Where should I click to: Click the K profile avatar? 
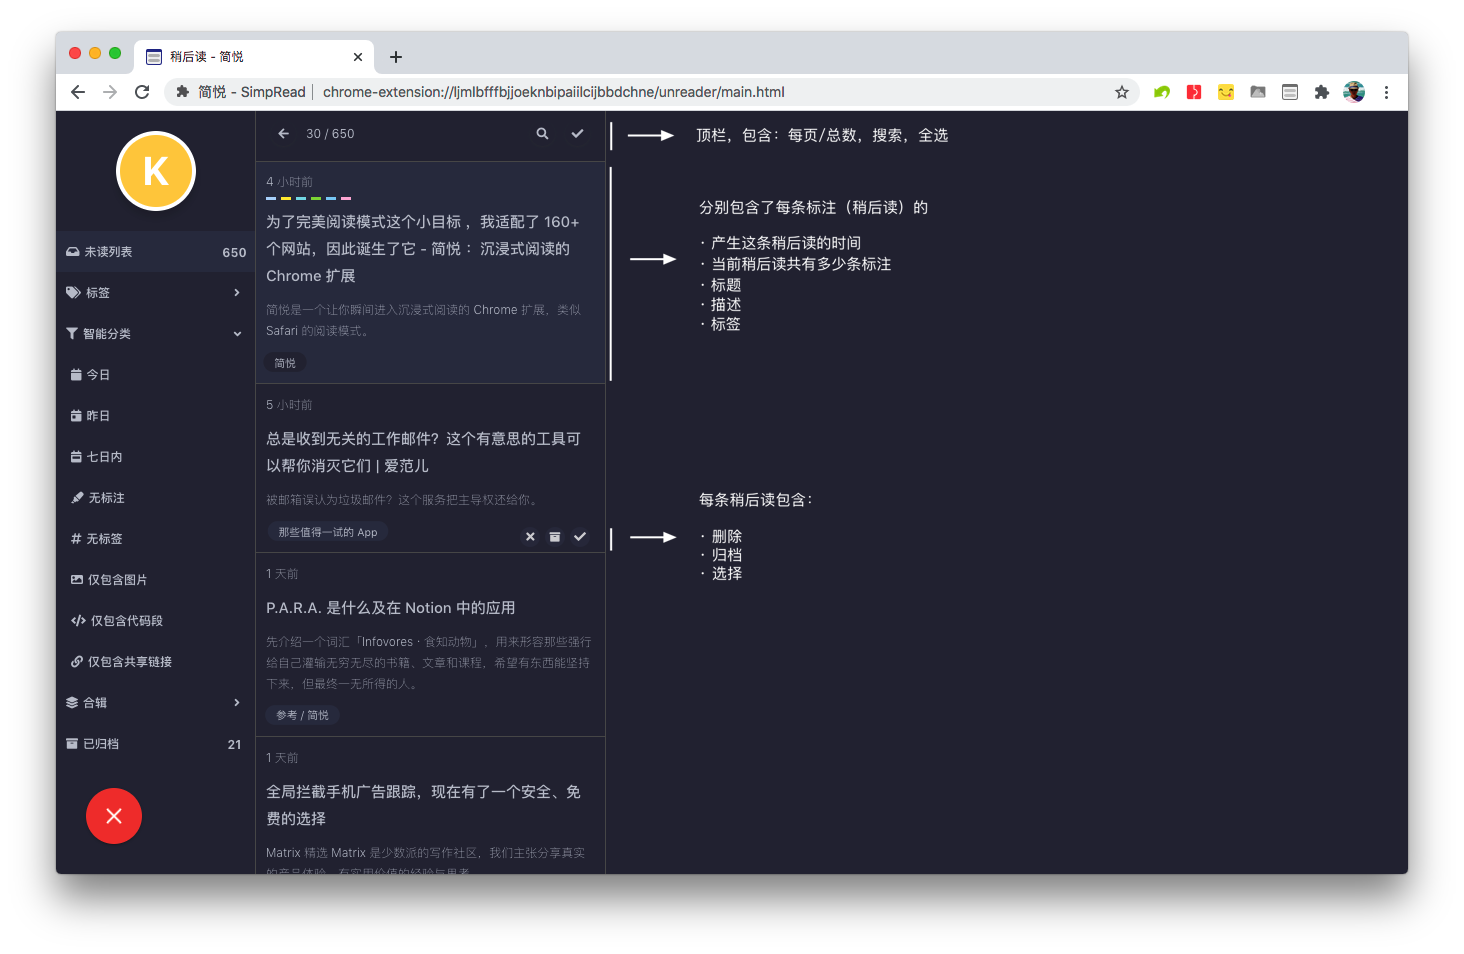click(x=156, y=171)
